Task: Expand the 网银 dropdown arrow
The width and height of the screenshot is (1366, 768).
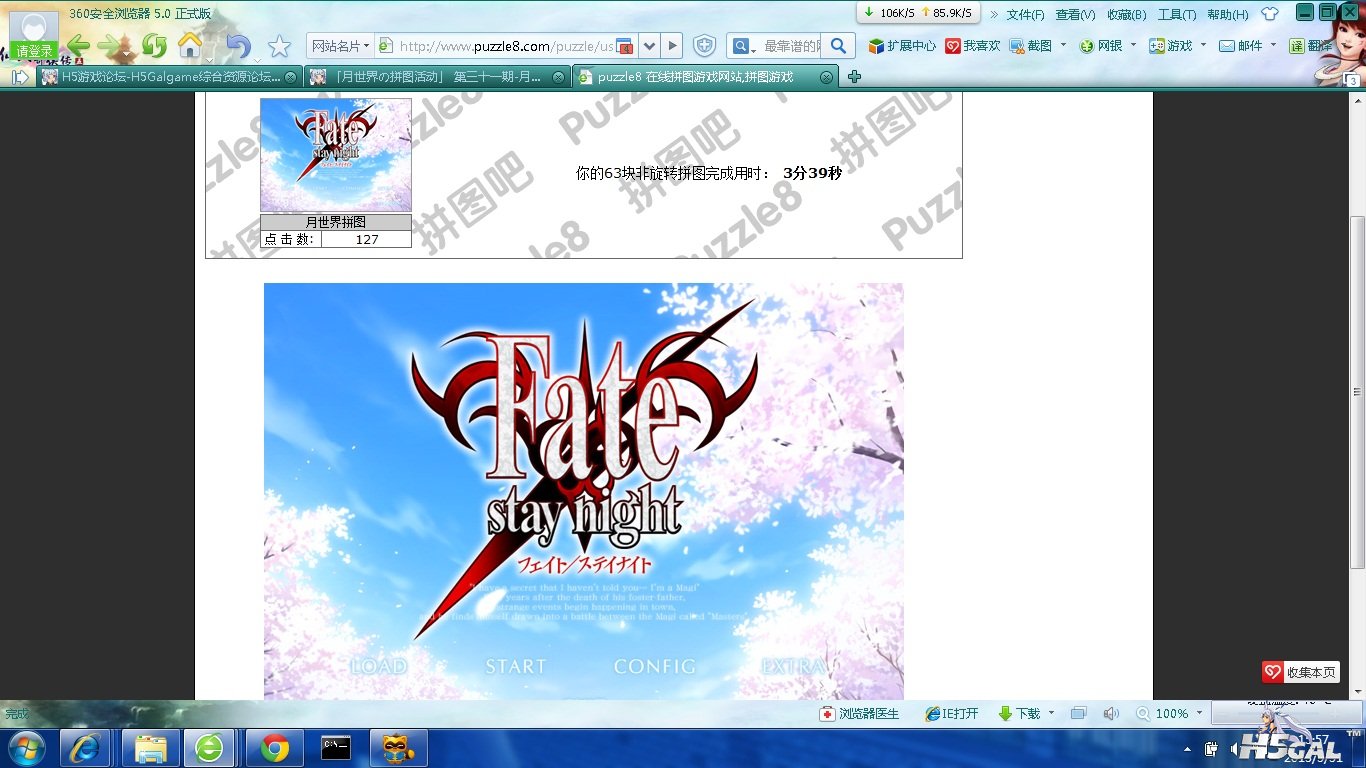Action: (1133, 45)
